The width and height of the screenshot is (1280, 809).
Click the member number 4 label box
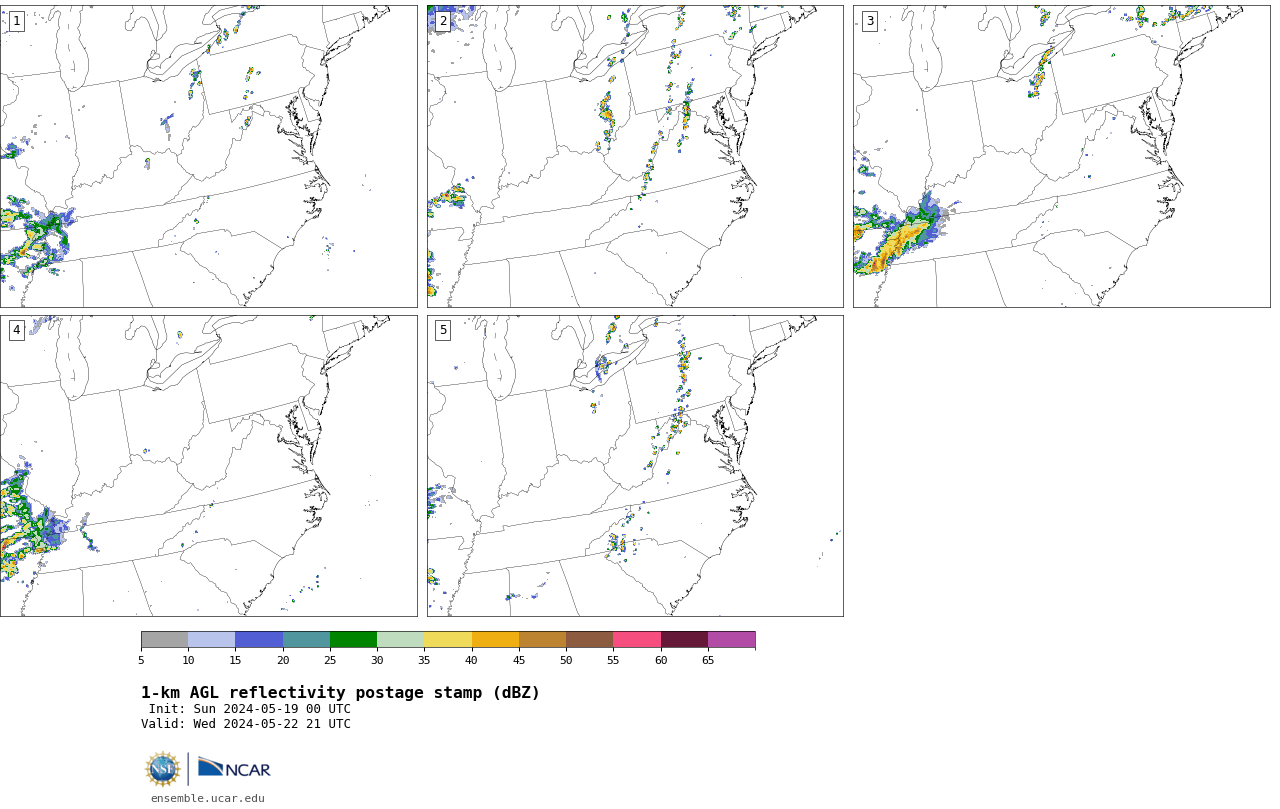pyautogui.click(x=16, y=330)
